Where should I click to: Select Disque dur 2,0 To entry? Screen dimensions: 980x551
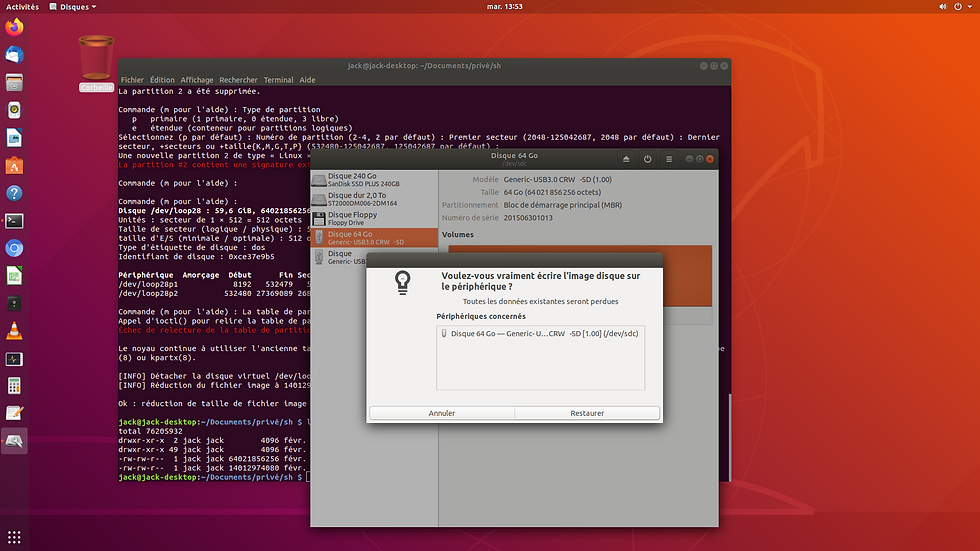tap(374, 199)
